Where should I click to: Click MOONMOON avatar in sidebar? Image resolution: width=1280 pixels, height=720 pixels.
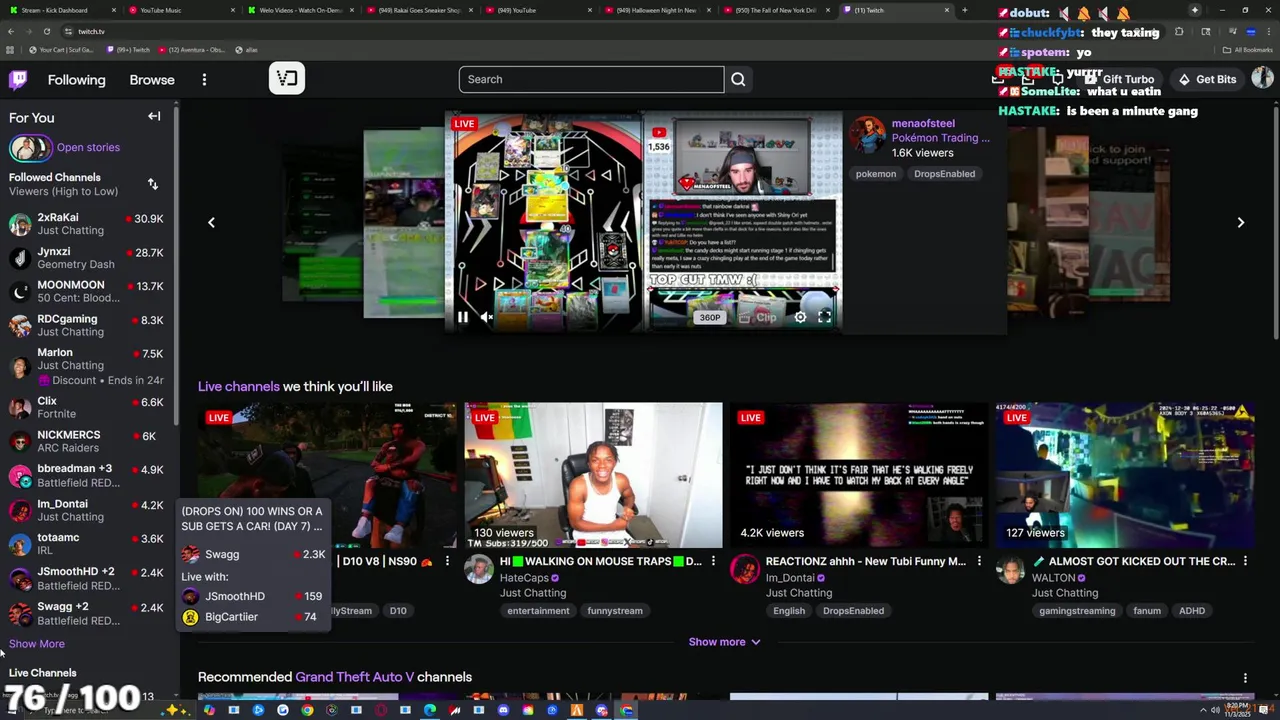pyautogui.click(x=20, y=292)
